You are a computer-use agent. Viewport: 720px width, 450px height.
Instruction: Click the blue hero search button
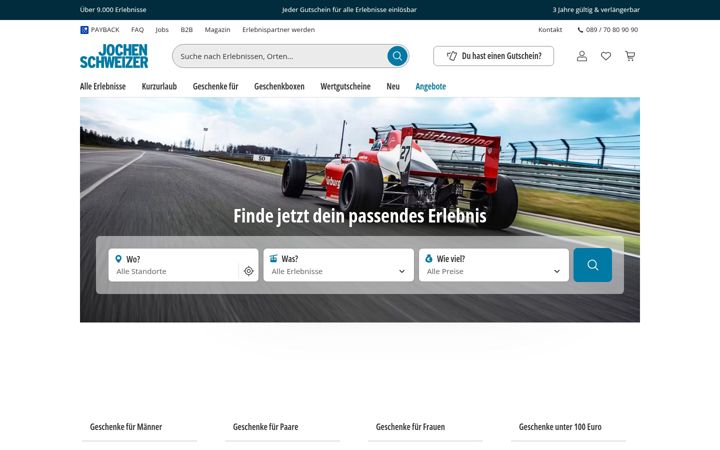click(592, 265)
